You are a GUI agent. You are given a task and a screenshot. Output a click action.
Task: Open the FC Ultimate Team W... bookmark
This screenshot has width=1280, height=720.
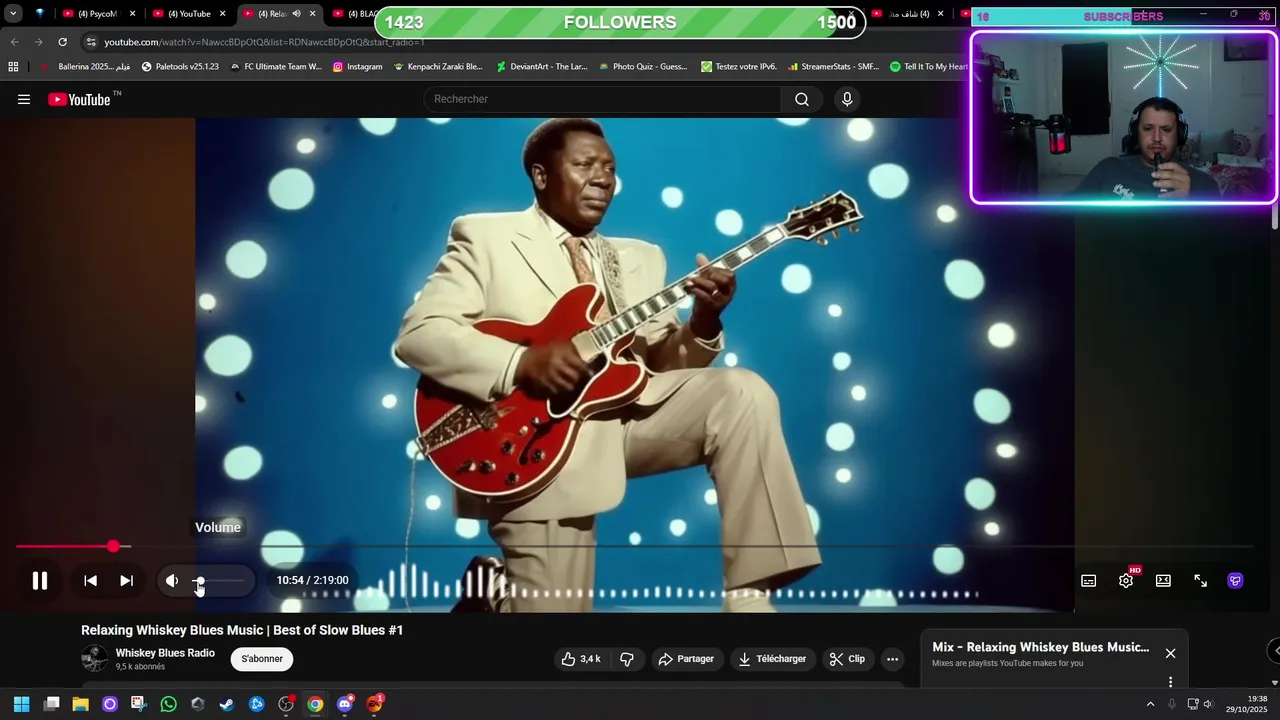click(x=276, y=67)
